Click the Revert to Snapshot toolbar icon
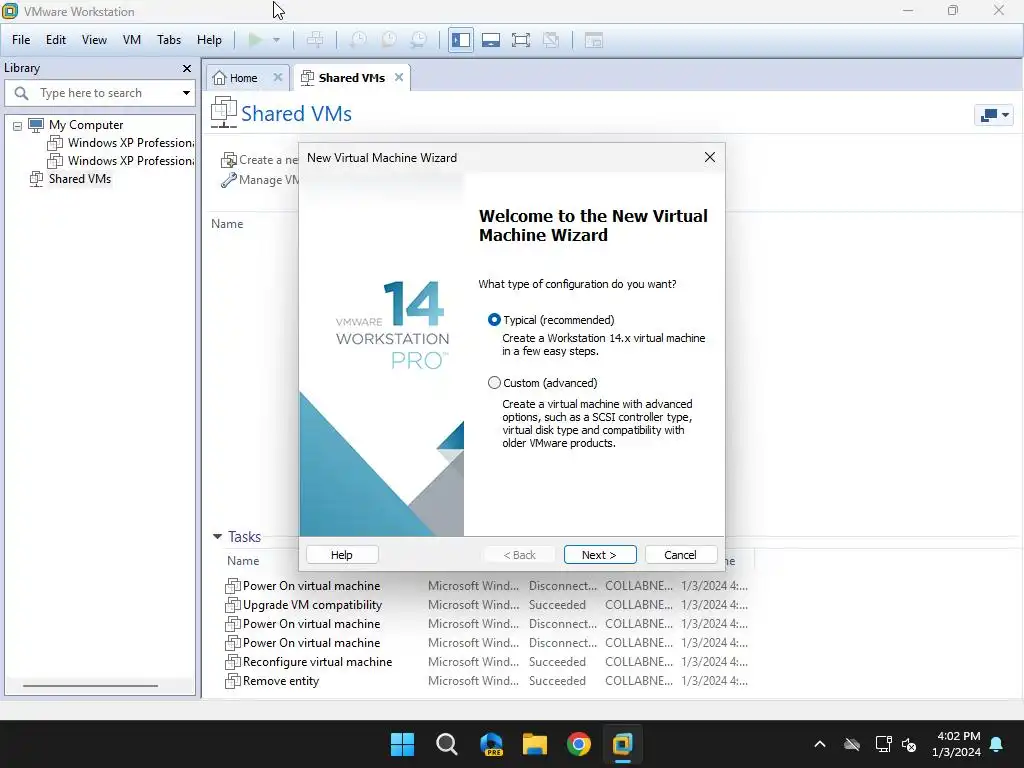The height and width of the screenshot is (768, 1024). [389, 40]
